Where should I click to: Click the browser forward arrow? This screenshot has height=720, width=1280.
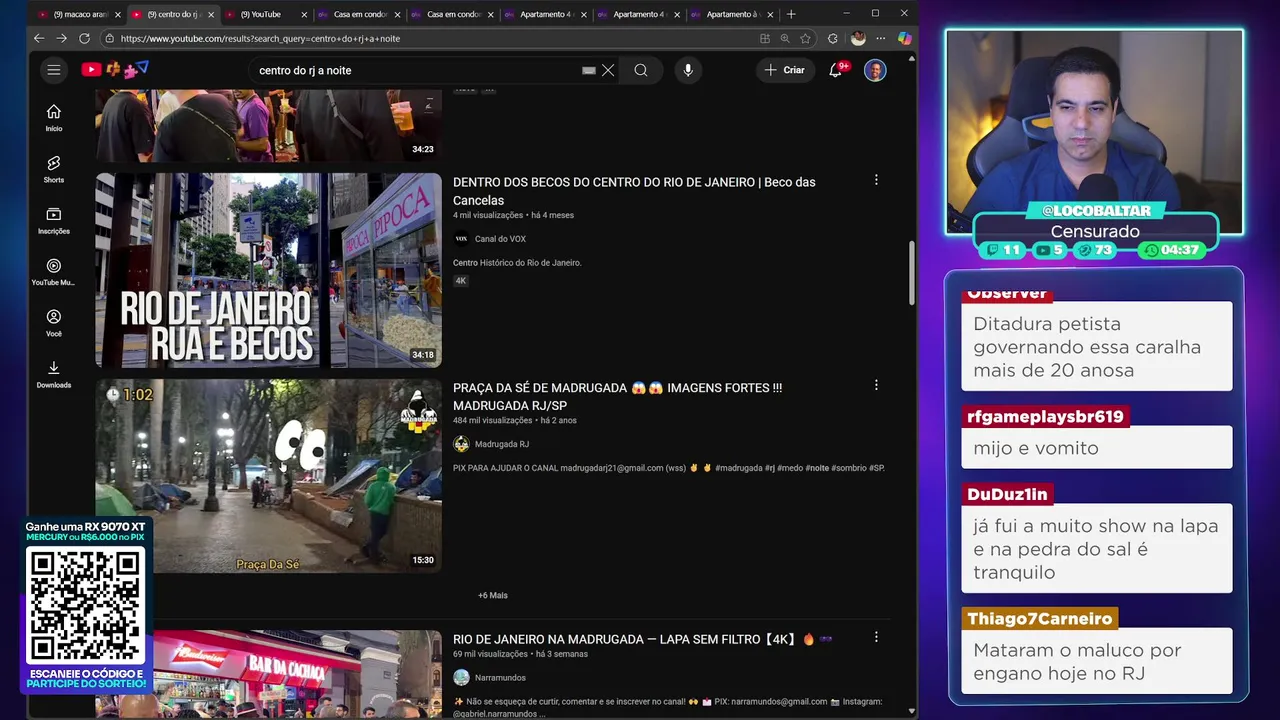tap(61, 38)
